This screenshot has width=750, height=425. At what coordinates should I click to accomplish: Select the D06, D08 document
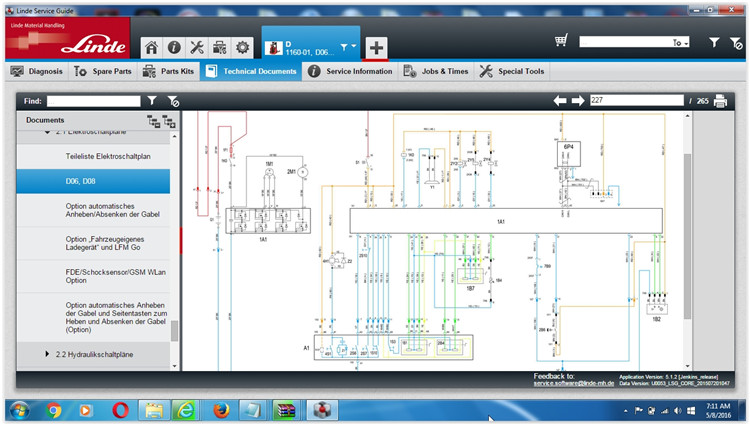coord(93,181)
